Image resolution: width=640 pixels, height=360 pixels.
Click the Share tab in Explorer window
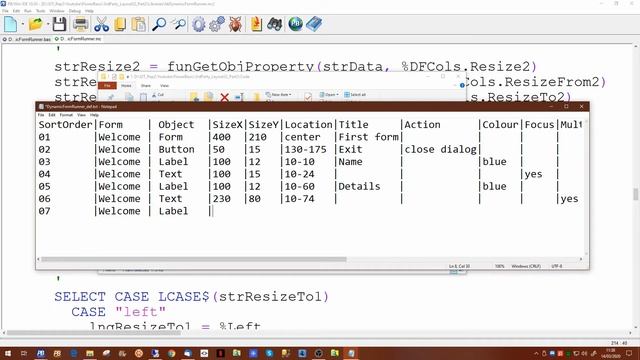point(146,86)
